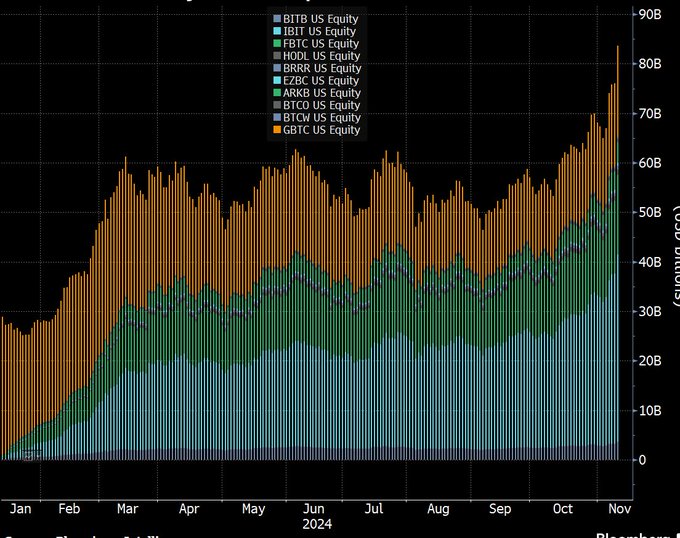Click the Jun x-axis label
Screen dimensions: 680x538
click(313, 509)
